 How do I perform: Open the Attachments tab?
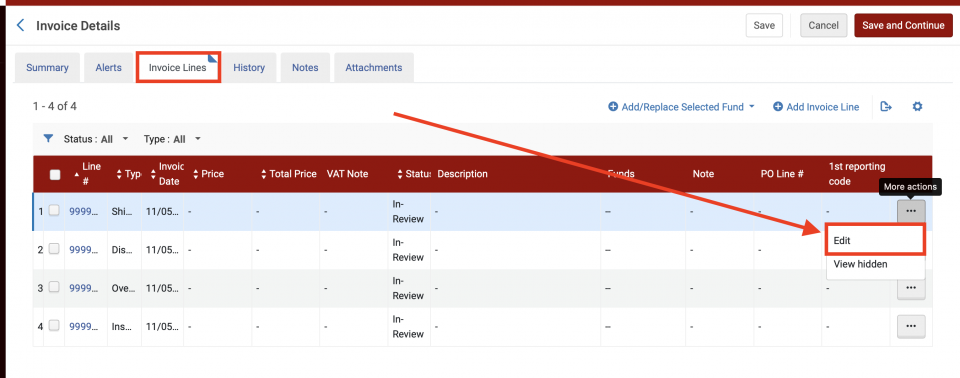pos(373,68)
